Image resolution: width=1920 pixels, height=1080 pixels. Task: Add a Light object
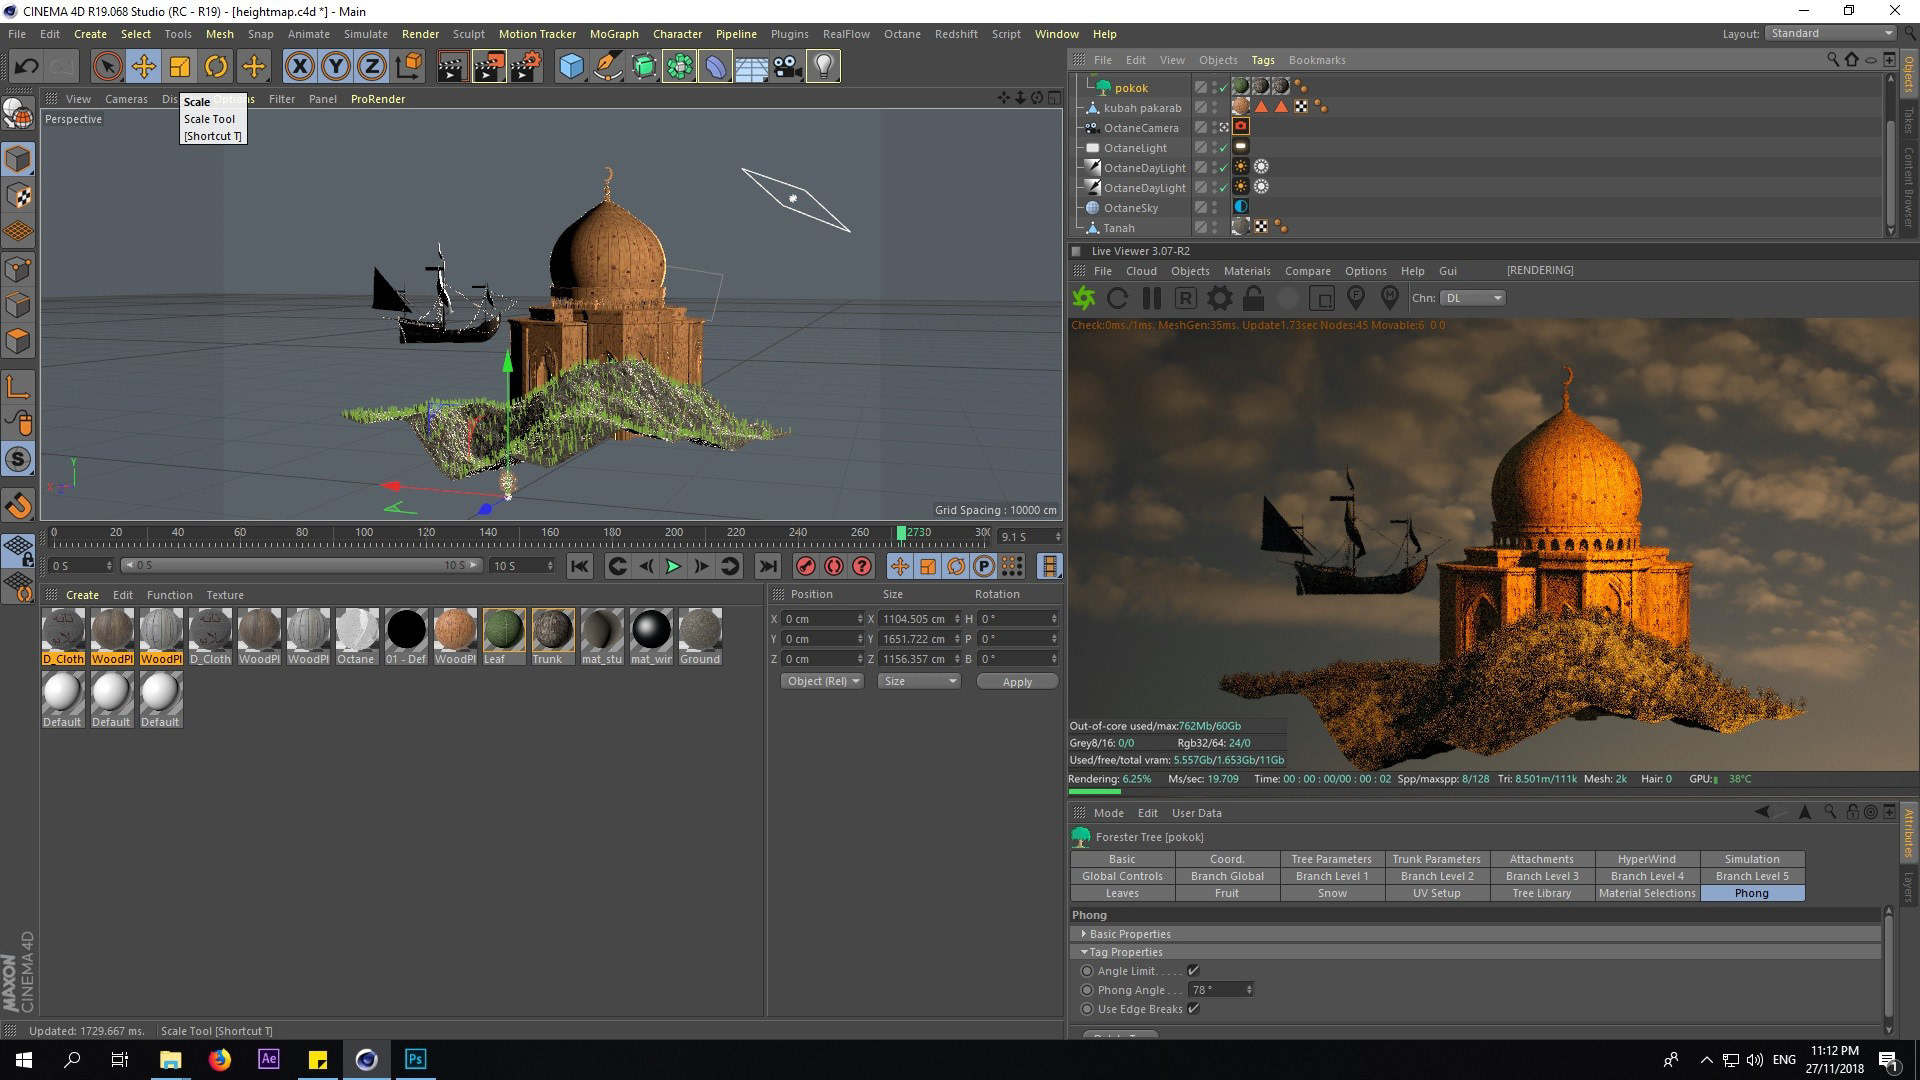pos(823,67)
